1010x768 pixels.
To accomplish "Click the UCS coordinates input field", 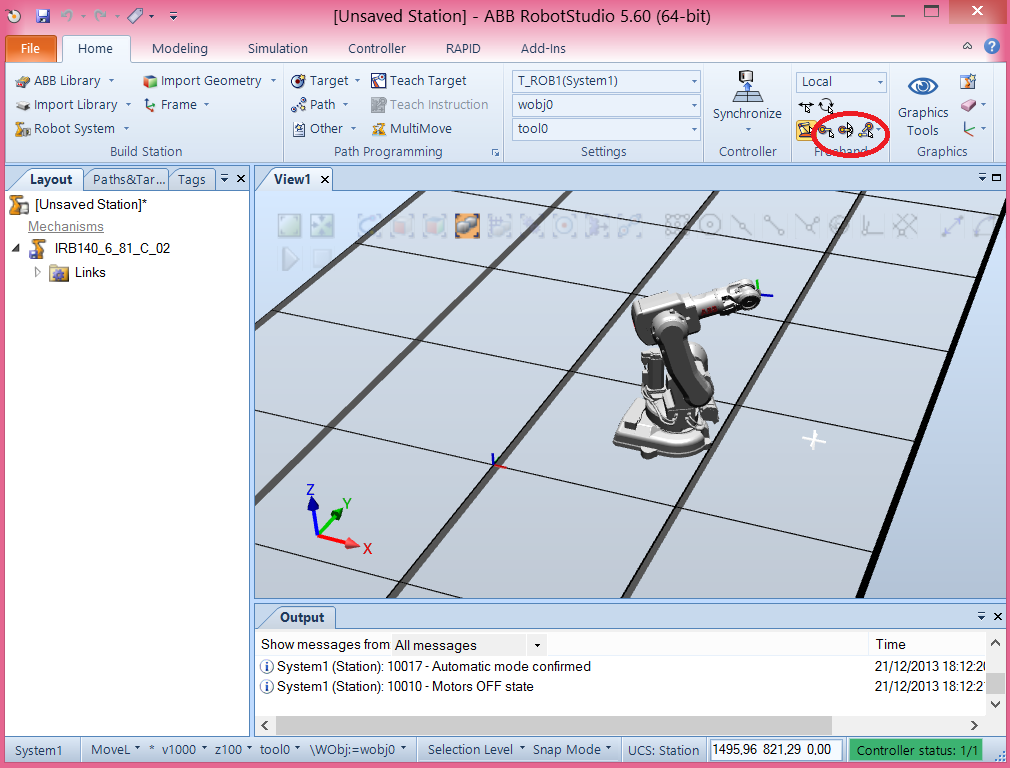I will (775, 748).
